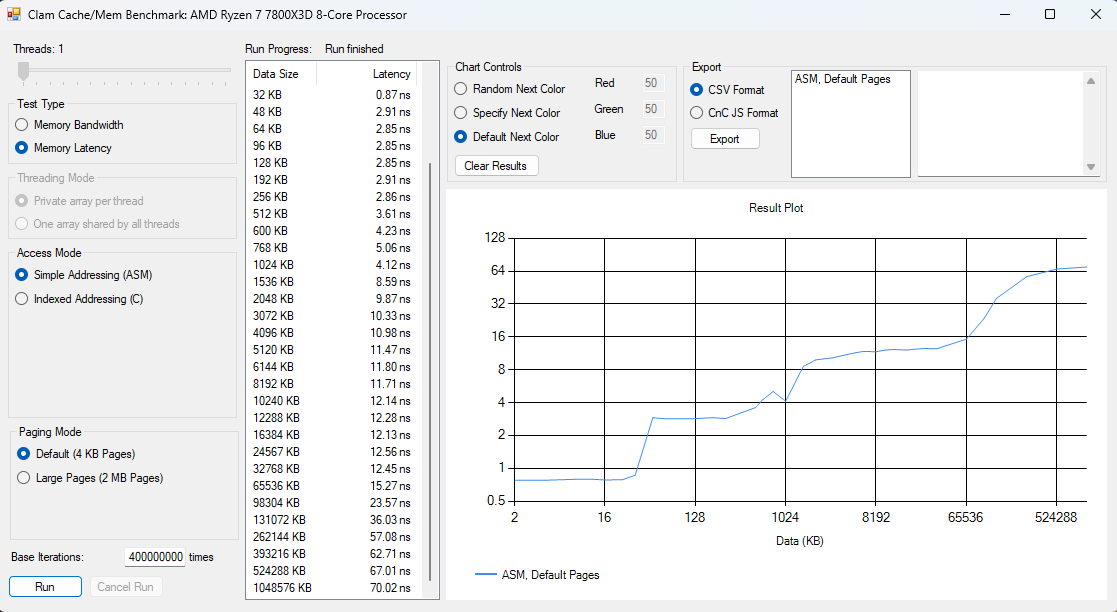Minimize the benchmark window
The image size is (1117, 612).
tap(1004, 14)
